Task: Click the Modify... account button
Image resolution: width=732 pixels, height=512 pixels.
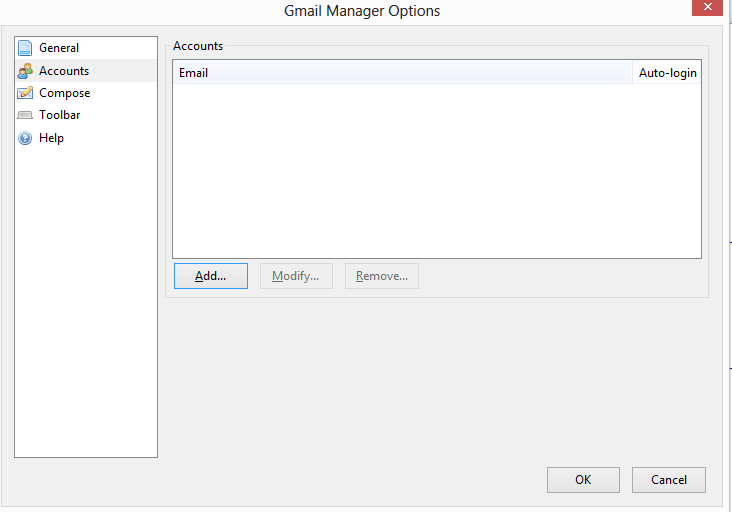Action: pyautogui.click(x=296, y=276)
